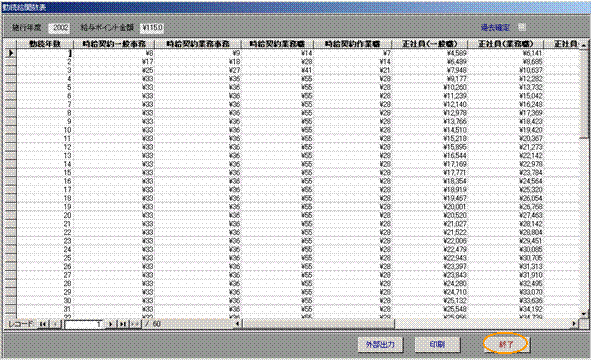Image resolution: width=592 pixels, height=361 pixels.
Task: Click the ¥4,589 cell in row 1
Action: click(430, 53)
